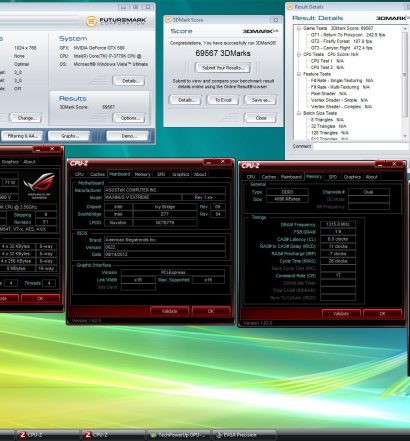The image size is (410, 441).
Task: Select Fill Rate - Single-Texturing row
Action: click(x=342, y=81)
